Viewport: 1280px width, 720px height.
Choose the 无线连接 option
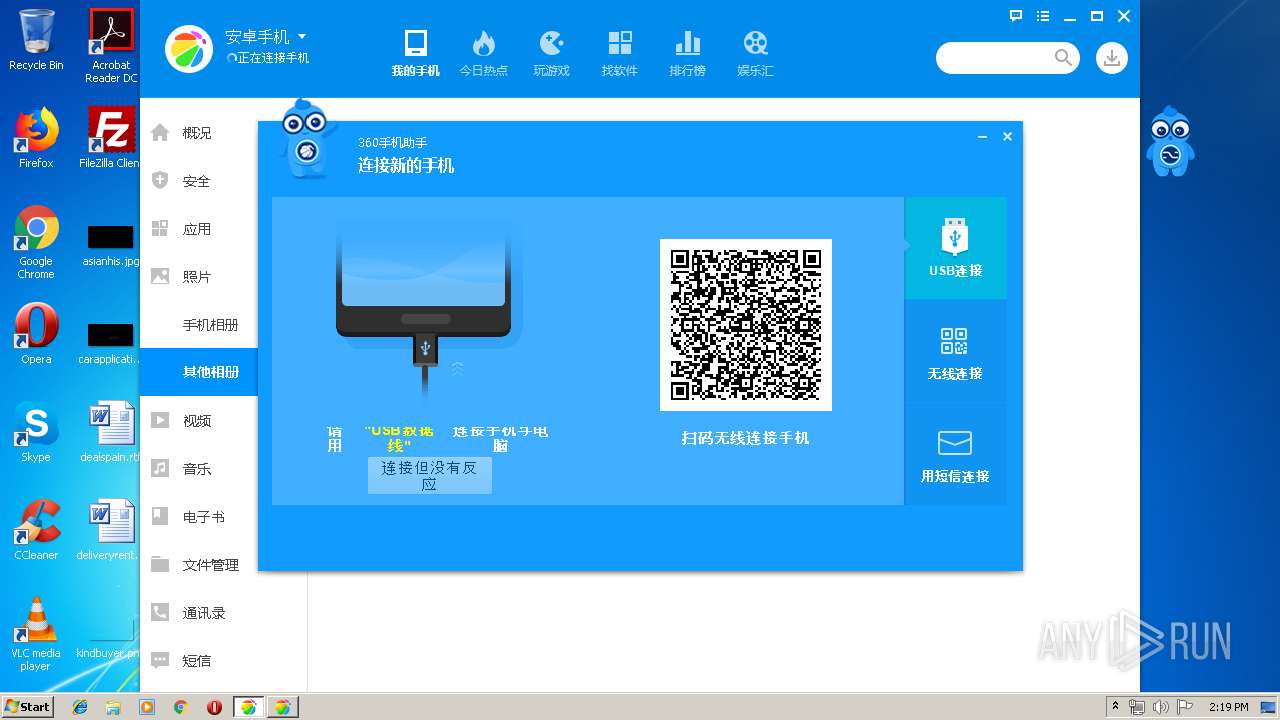tap(955, 352)
